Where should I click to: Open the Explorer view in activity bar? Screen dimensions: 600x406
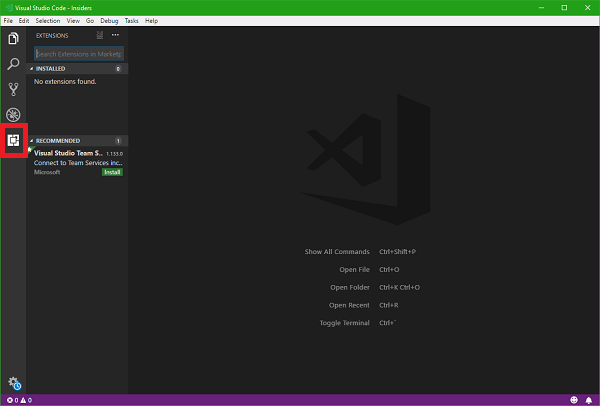pos(14,39)
